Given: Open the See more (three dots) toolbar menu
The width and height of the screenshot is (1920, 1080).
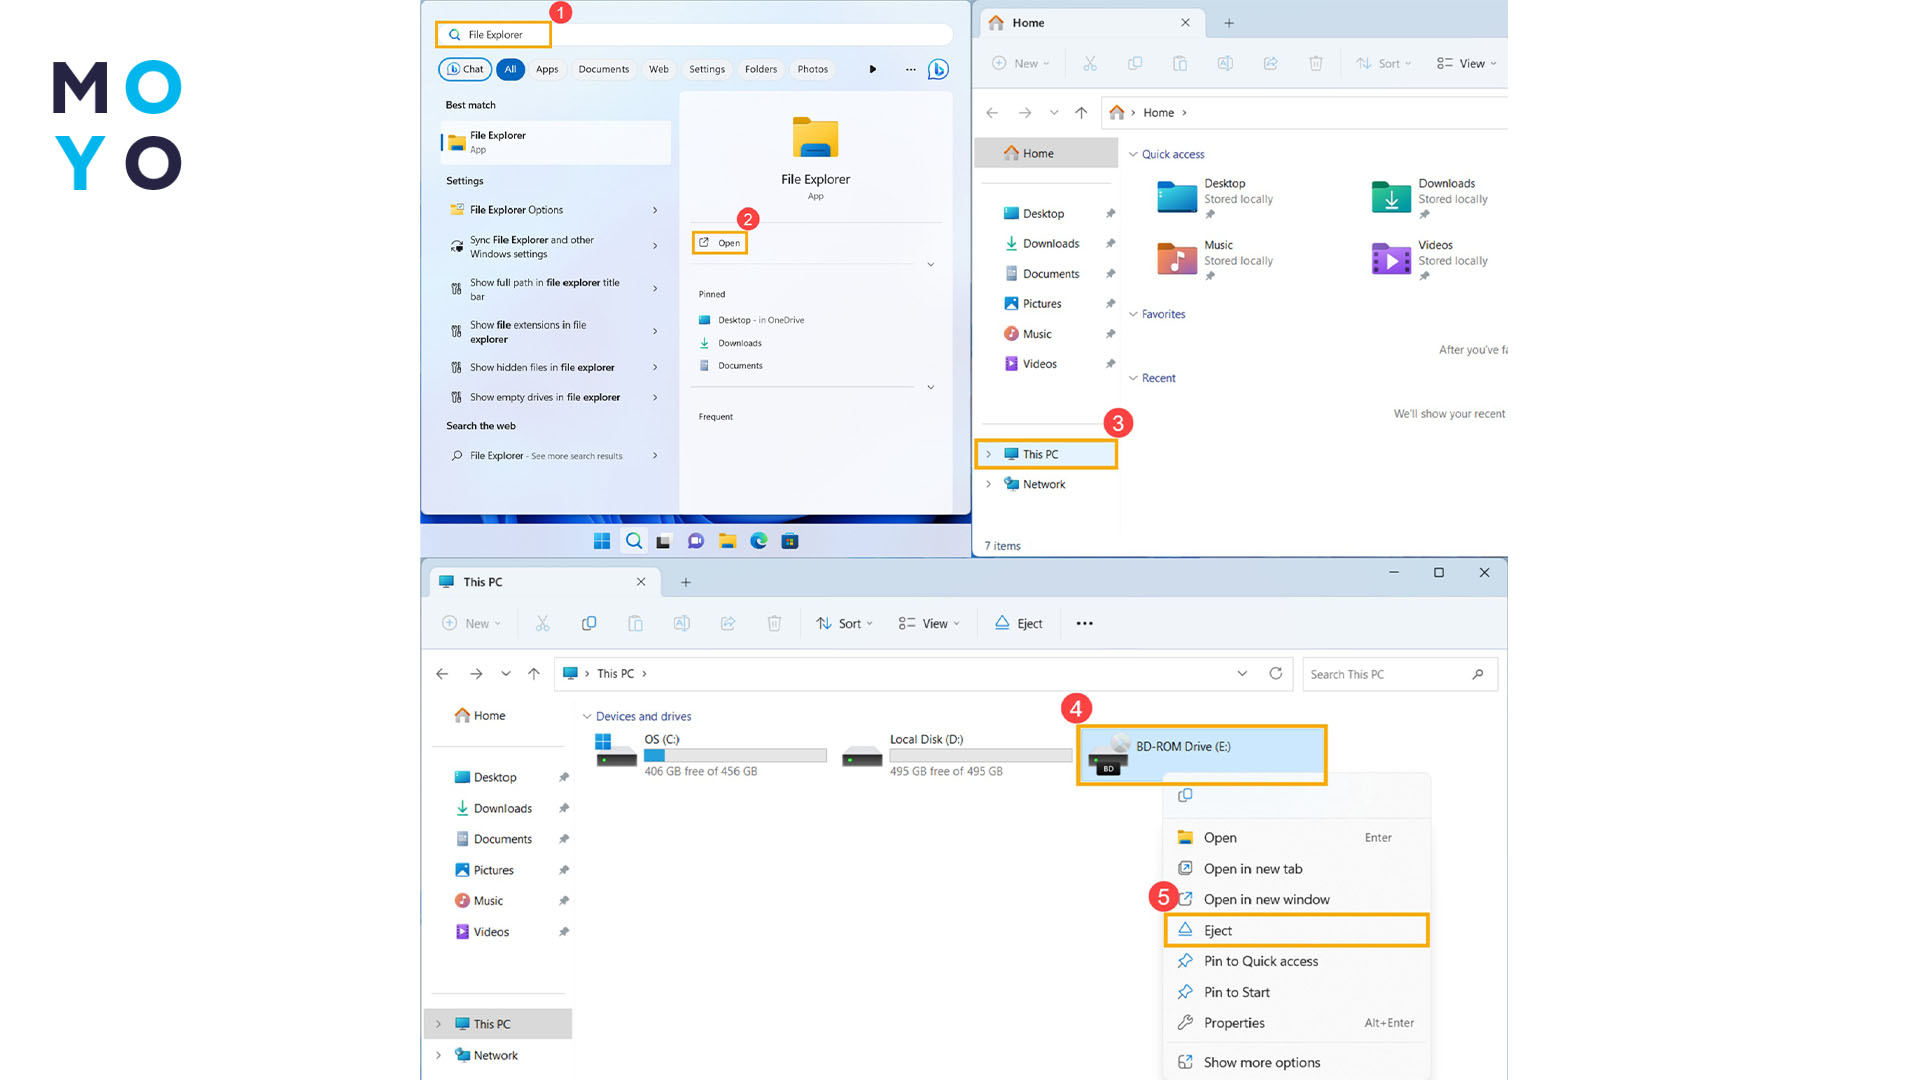Looking at the screenshot, I should (1084, 623).
